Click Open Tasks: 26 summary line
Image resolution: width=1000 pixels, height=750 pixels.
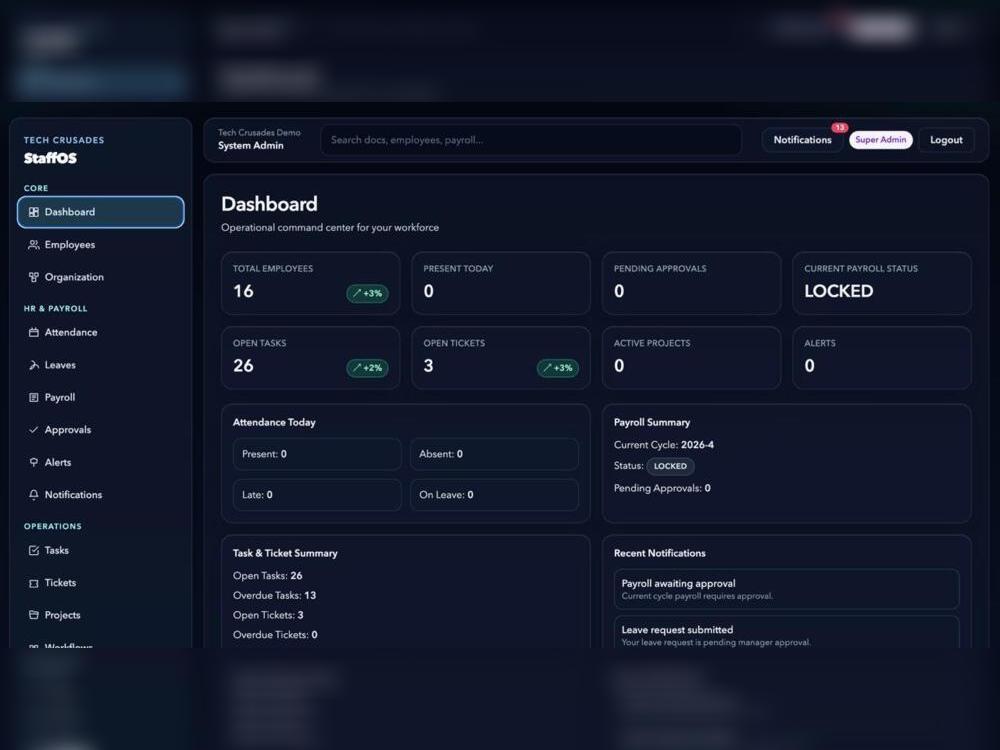tap(267, 575)
